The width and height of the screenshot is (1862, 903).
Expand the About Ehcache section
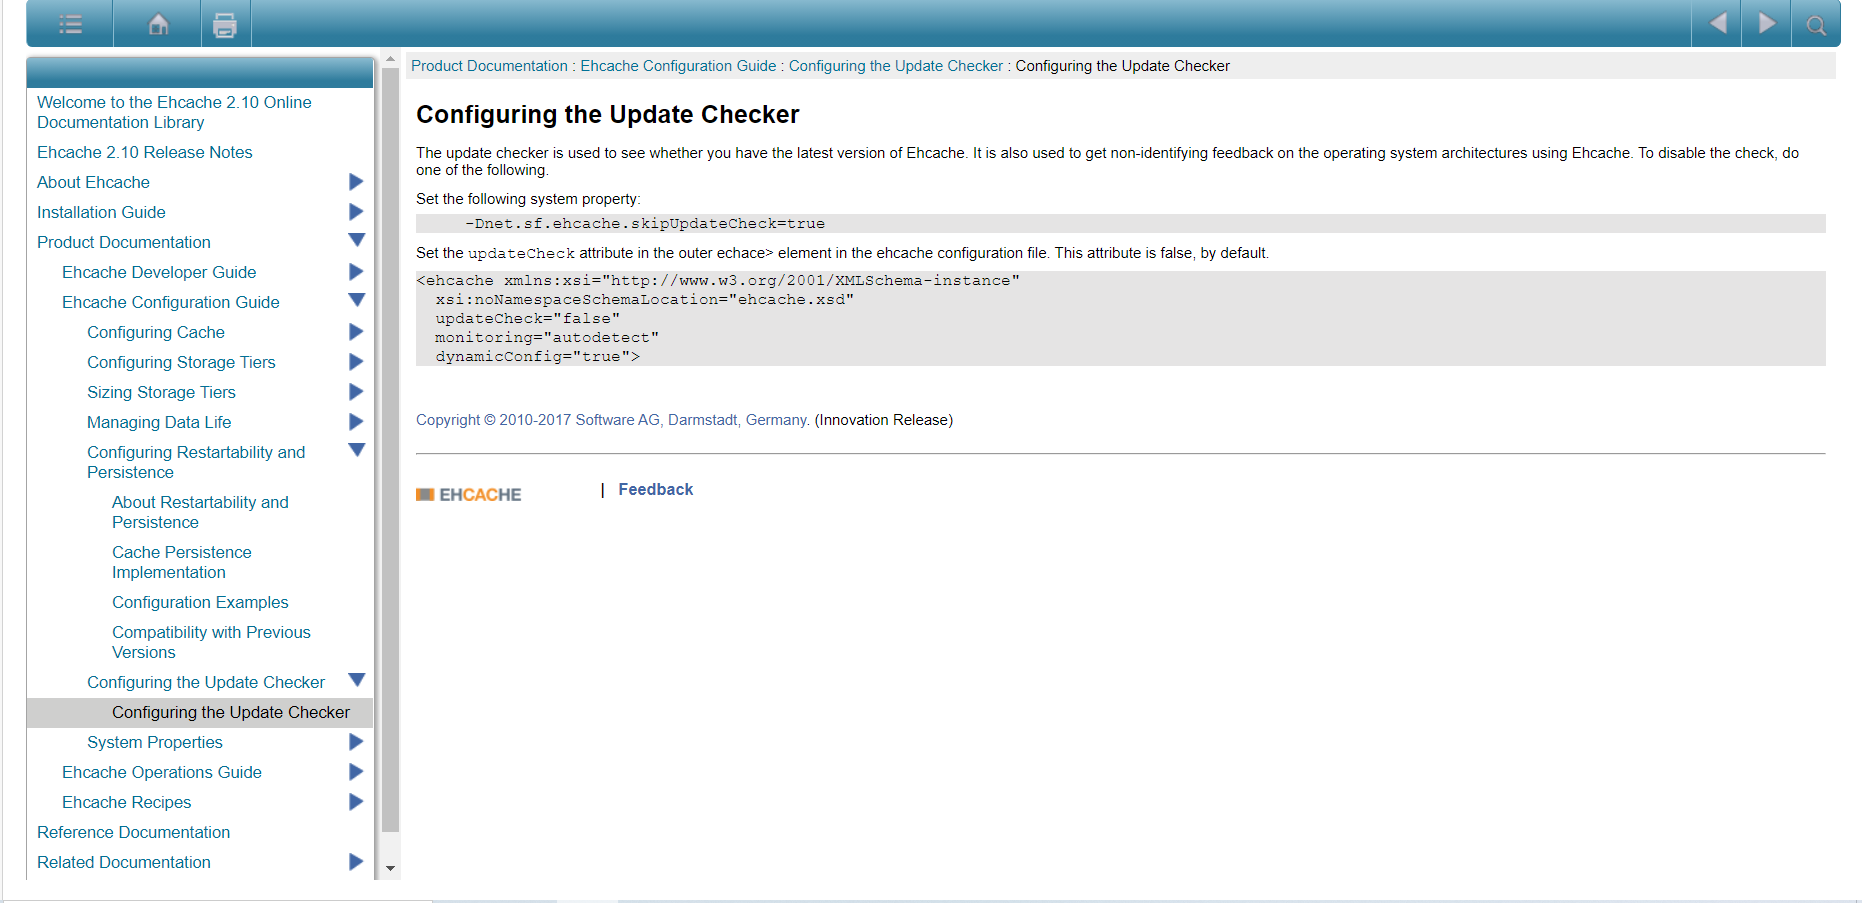[x=356, y=182]
